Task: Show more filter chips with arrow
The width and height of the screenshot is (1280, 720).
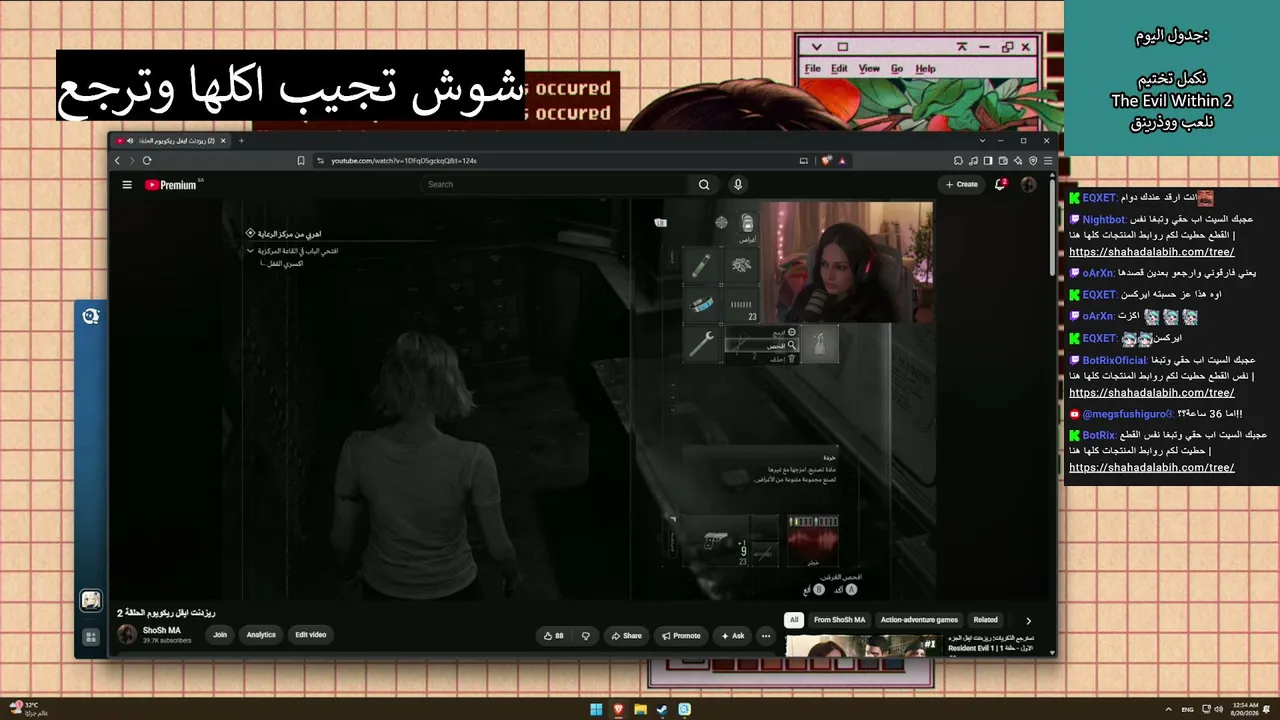Action: pyautogui.click(x=1028, y=620)
